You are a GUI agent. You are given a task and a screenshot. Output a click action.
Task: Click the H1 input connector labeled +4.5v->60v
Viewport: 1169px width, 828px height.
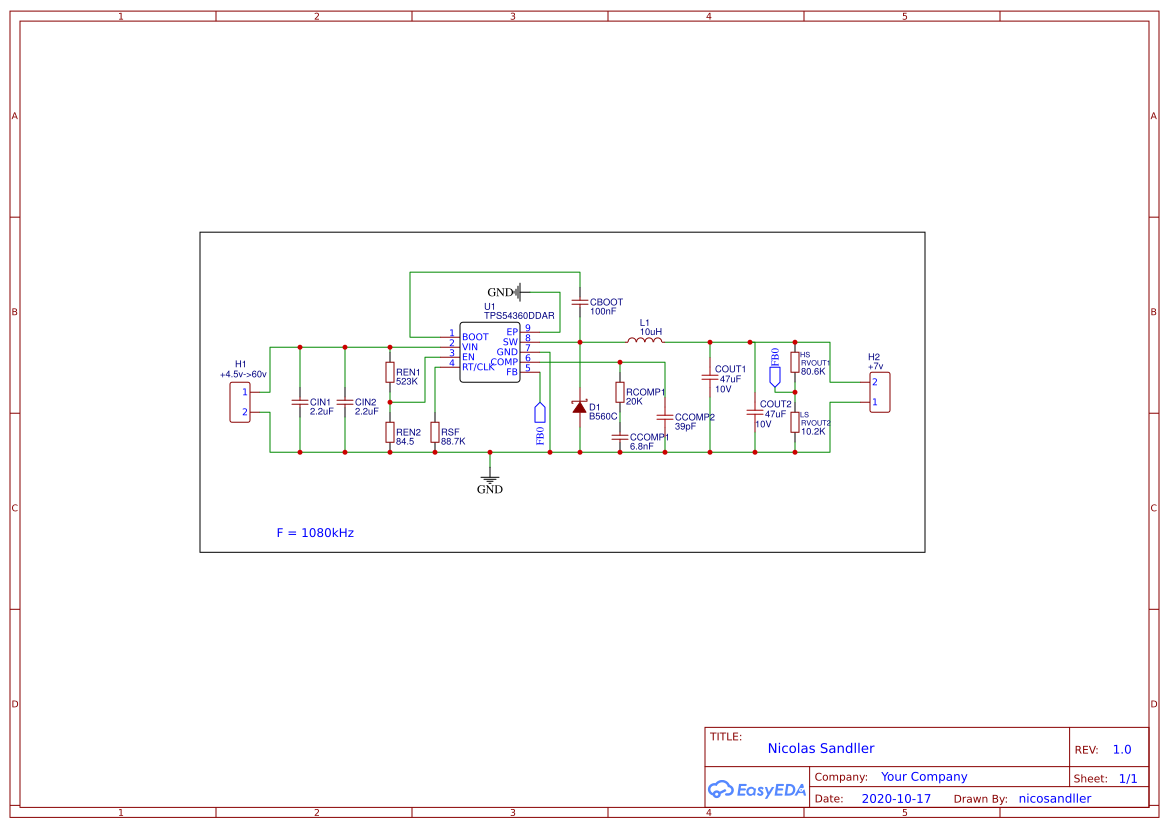click(239, 402)
